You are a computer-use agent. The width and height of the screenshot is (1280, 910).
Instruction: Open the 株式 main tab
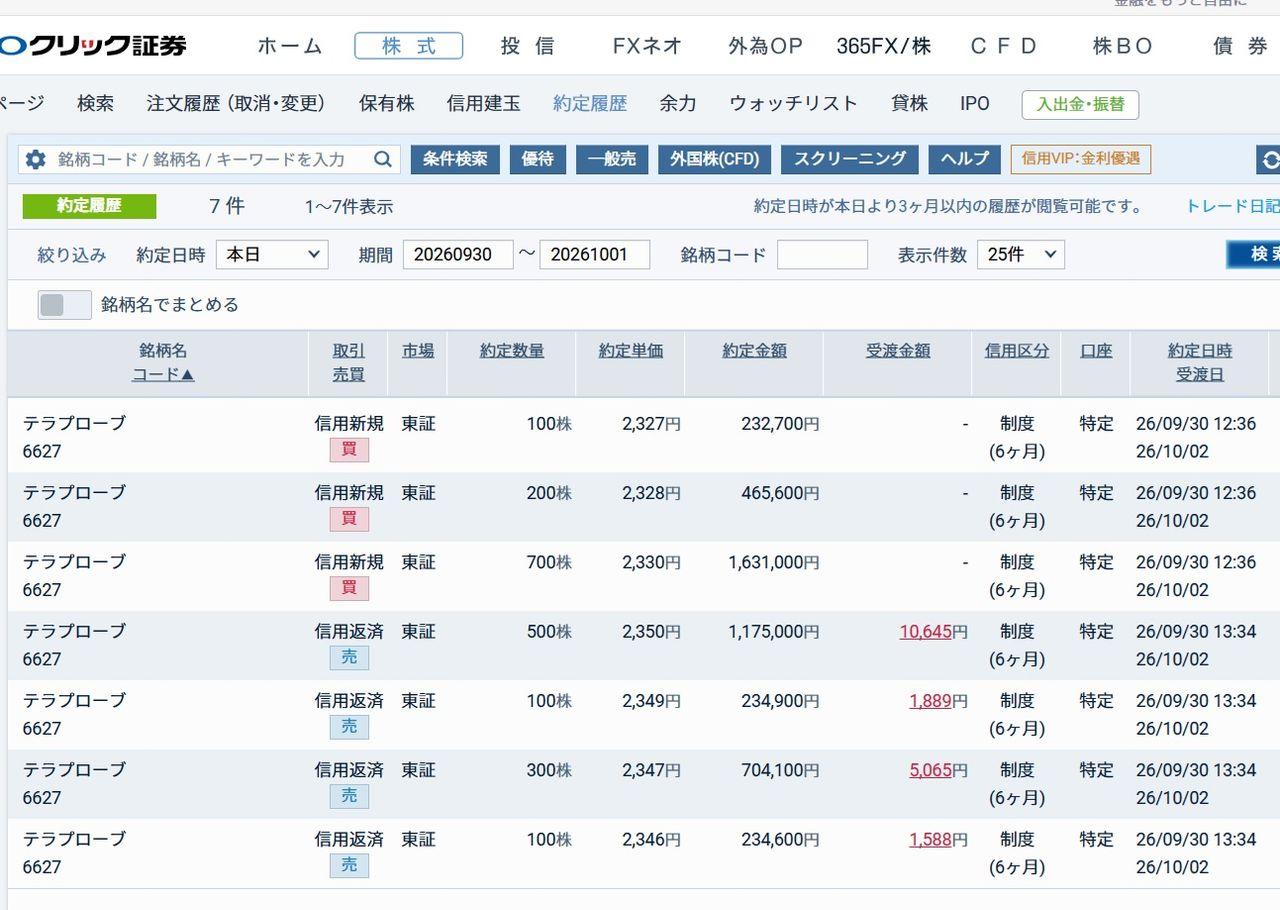point(409,46)
